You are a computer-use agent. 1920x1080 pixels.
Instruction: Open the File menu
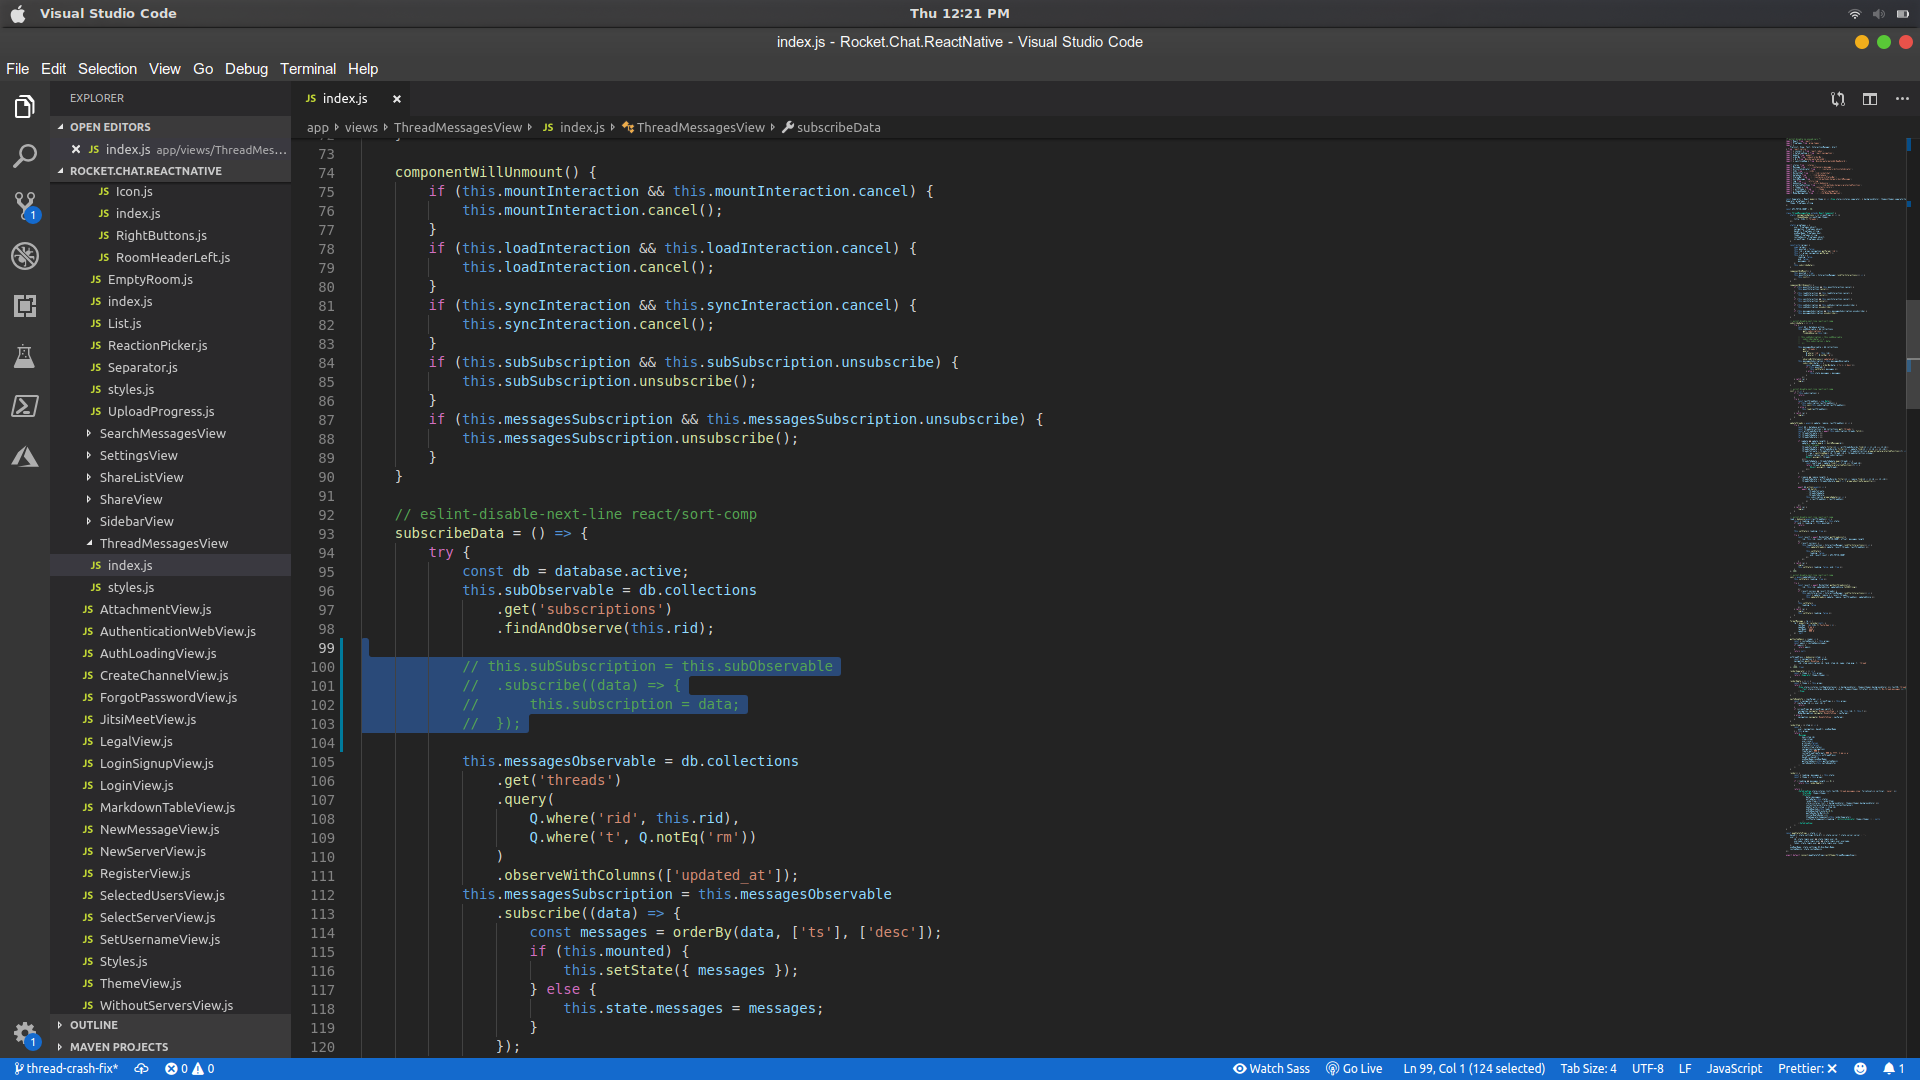point(17,69)
